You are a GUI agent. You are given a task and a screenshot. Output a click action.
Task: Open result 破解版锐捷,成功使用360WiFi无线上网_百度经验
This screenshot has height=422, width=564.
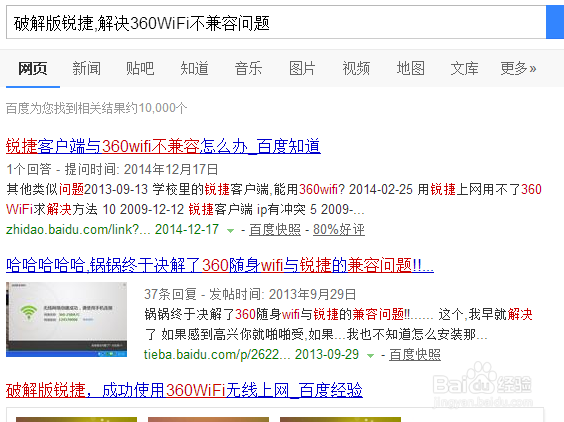click(184, 390)
